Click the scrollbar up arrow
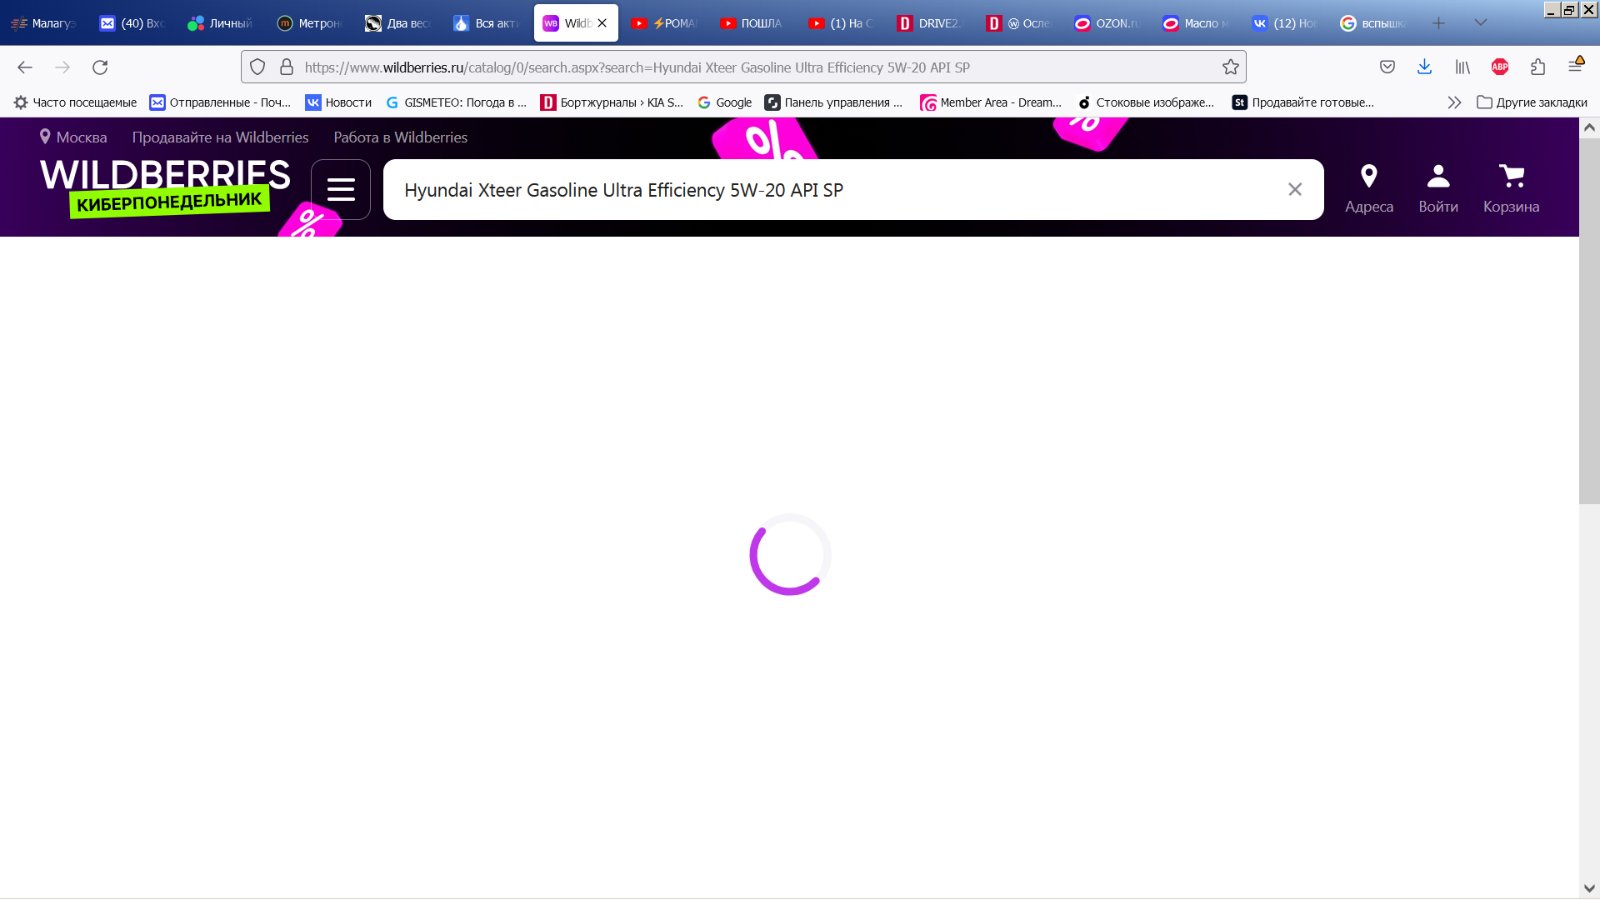 pos(1589,128)
